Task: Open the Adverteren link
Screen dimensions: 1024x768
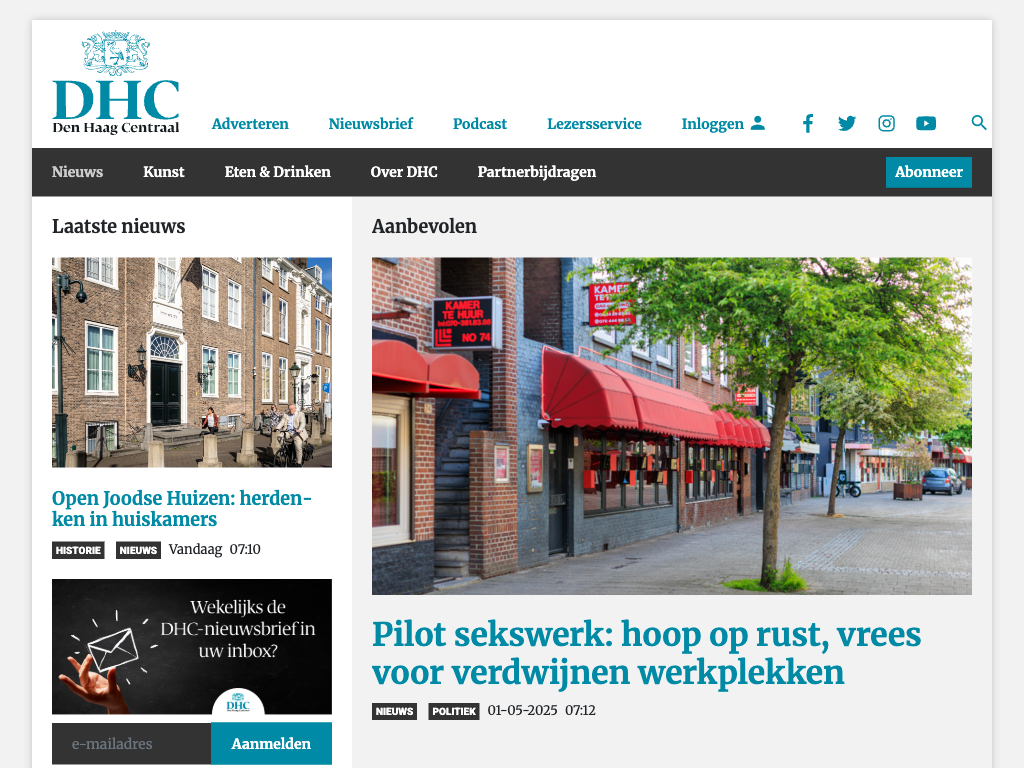Action: [250, 124]
